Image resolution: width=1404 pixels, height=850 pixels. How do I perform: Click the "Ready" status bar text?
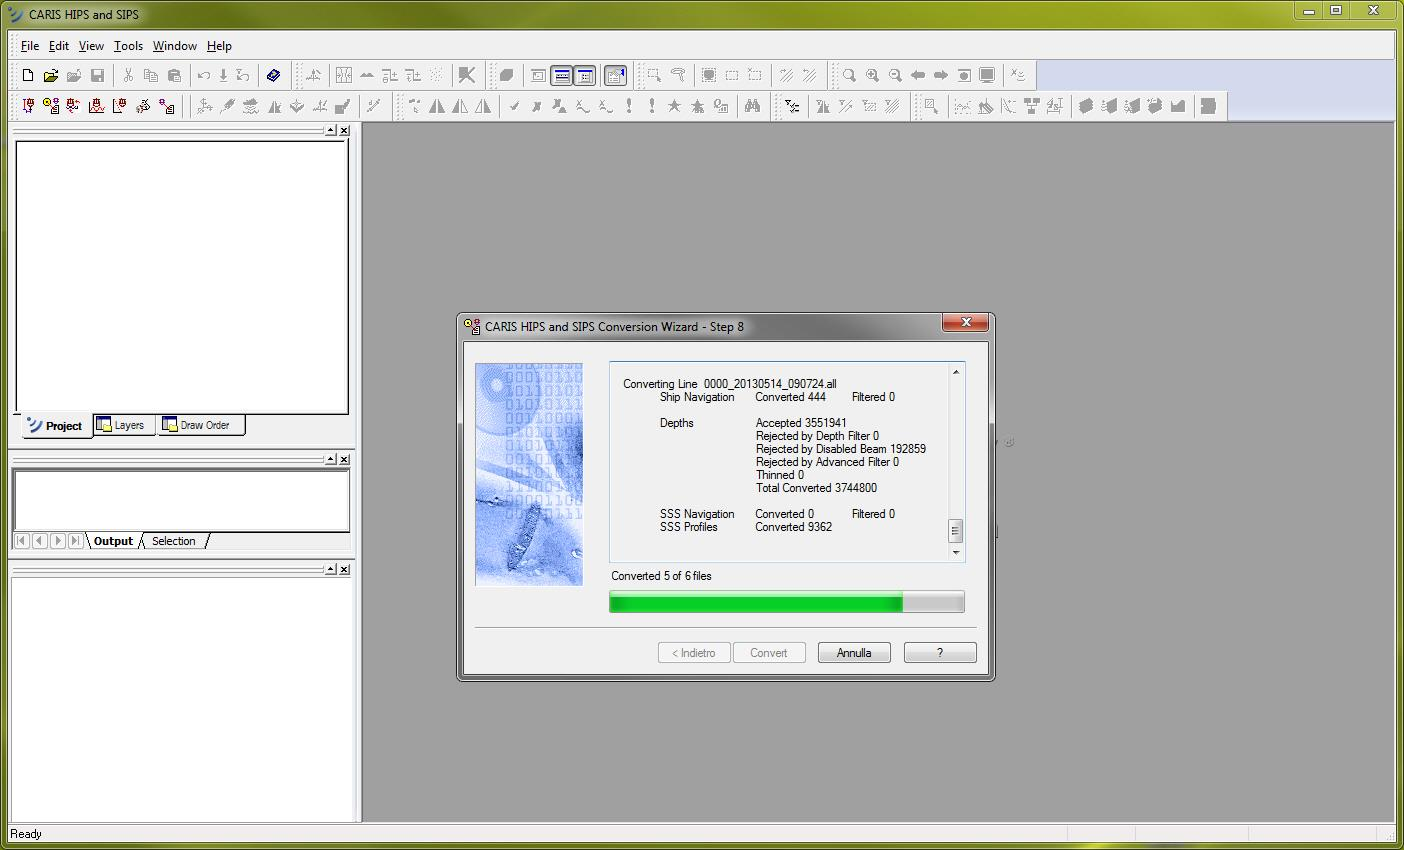point(26,834)
